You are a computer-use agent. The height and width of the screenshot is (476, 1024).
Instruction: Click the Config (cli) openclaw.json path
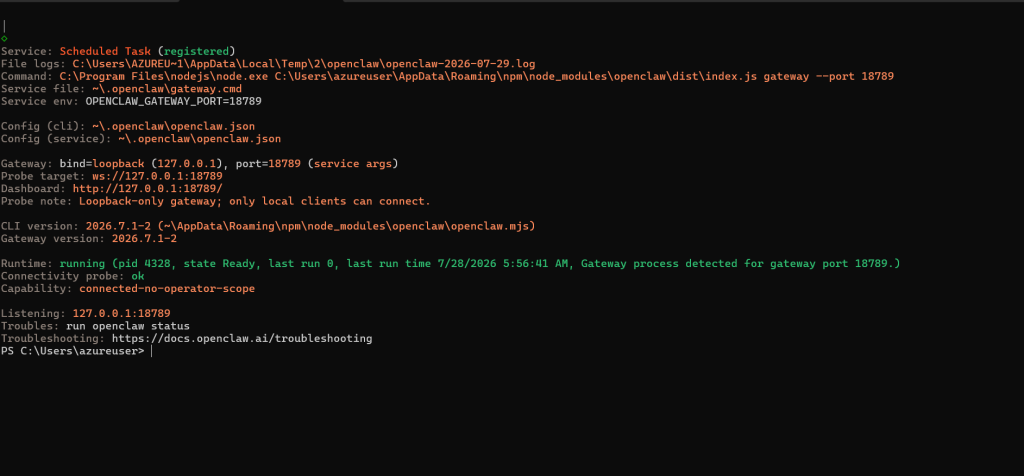point(173,126)
